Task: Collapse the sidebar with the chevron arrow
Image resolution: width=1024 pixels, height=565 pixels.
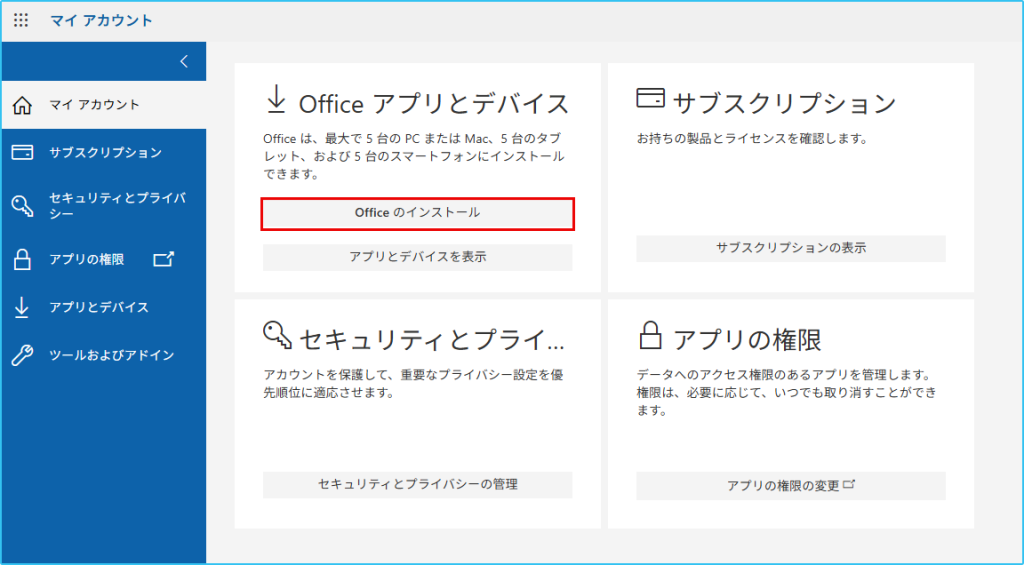Action: [184, 61]
